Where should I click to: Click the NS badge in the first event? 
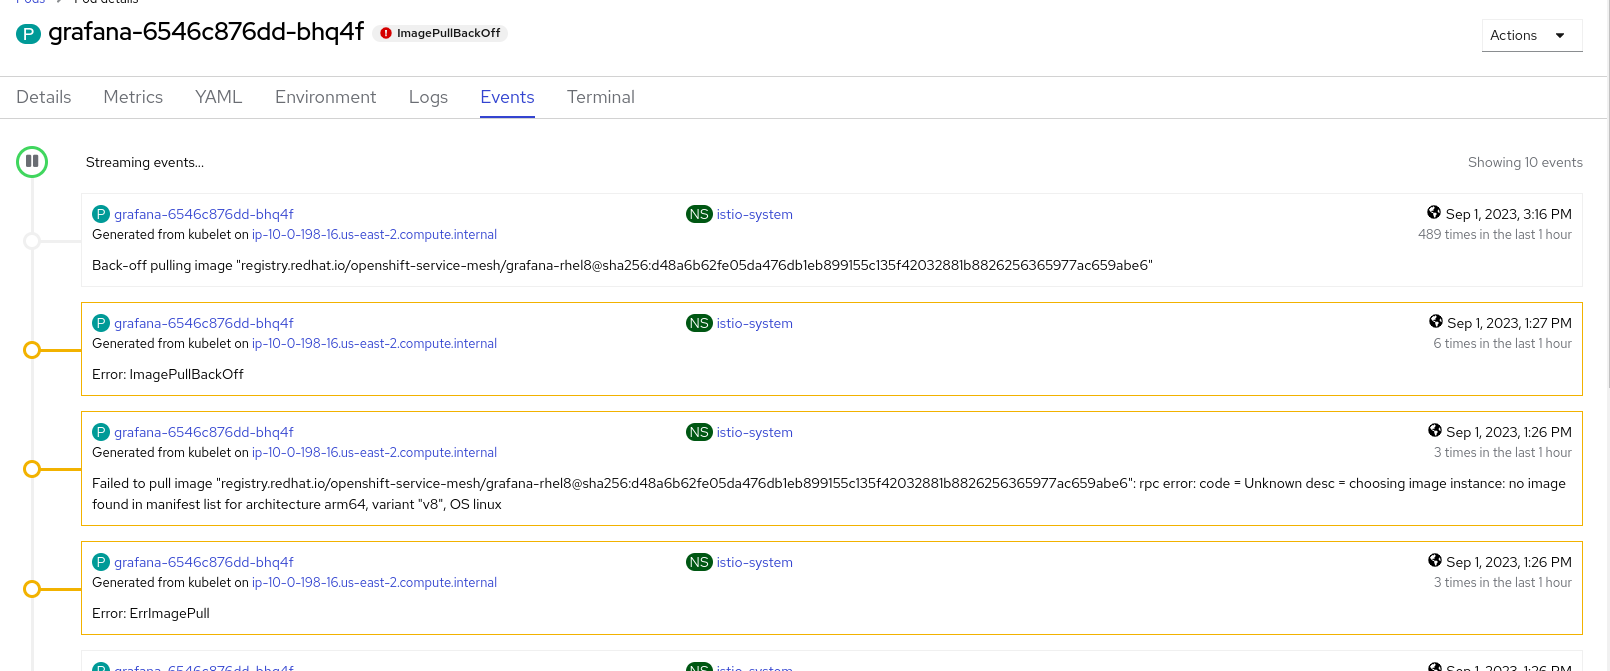(x=699, y=214)
